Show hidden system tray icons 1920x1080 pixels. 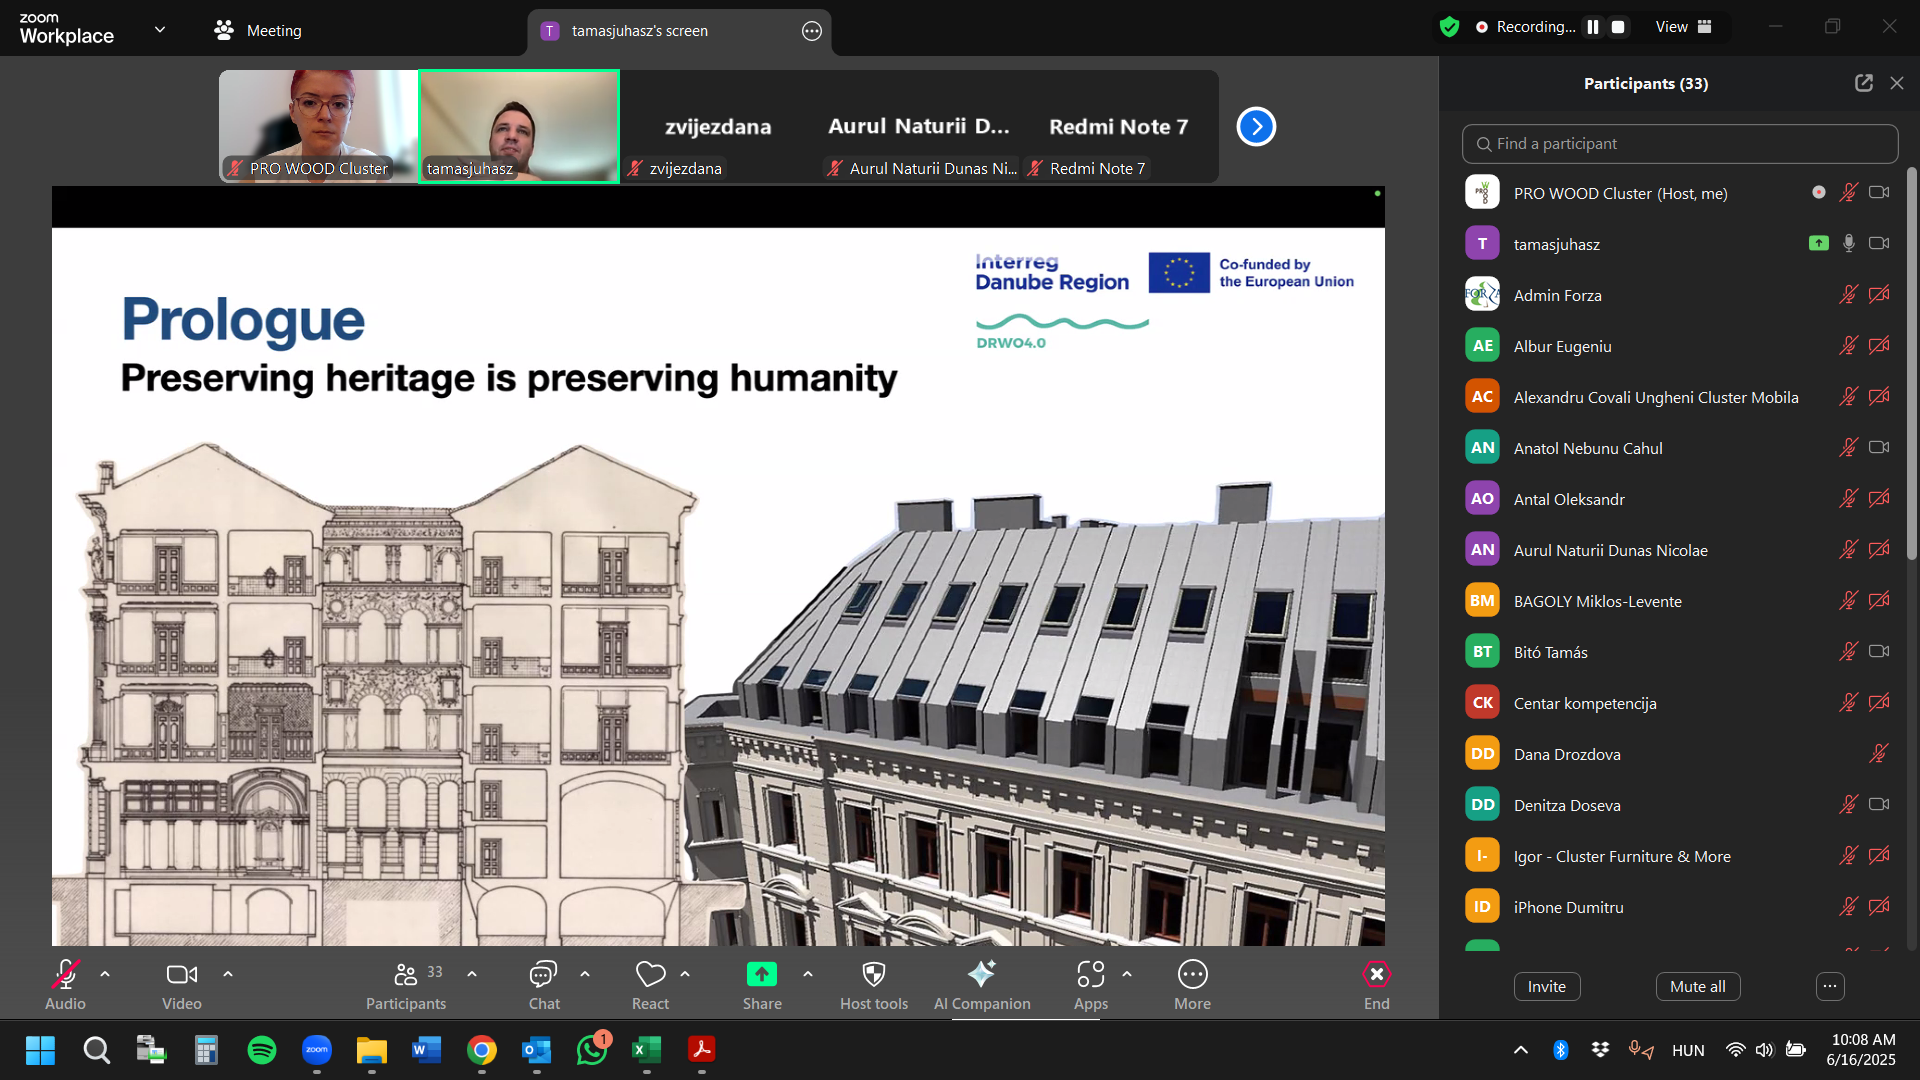click(1521, 1050)
